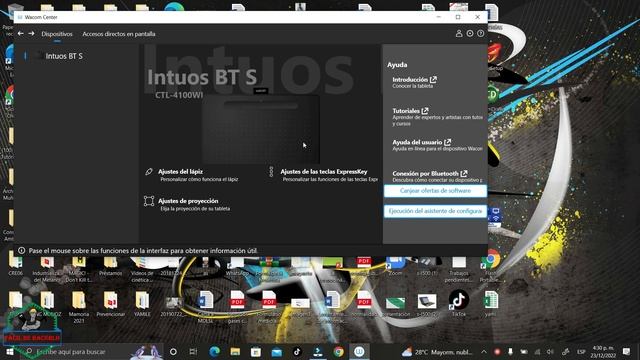Screen dimensions: 640x360
Task: Open the clock showing 4:30 p. m.
Action: point(603,351)
